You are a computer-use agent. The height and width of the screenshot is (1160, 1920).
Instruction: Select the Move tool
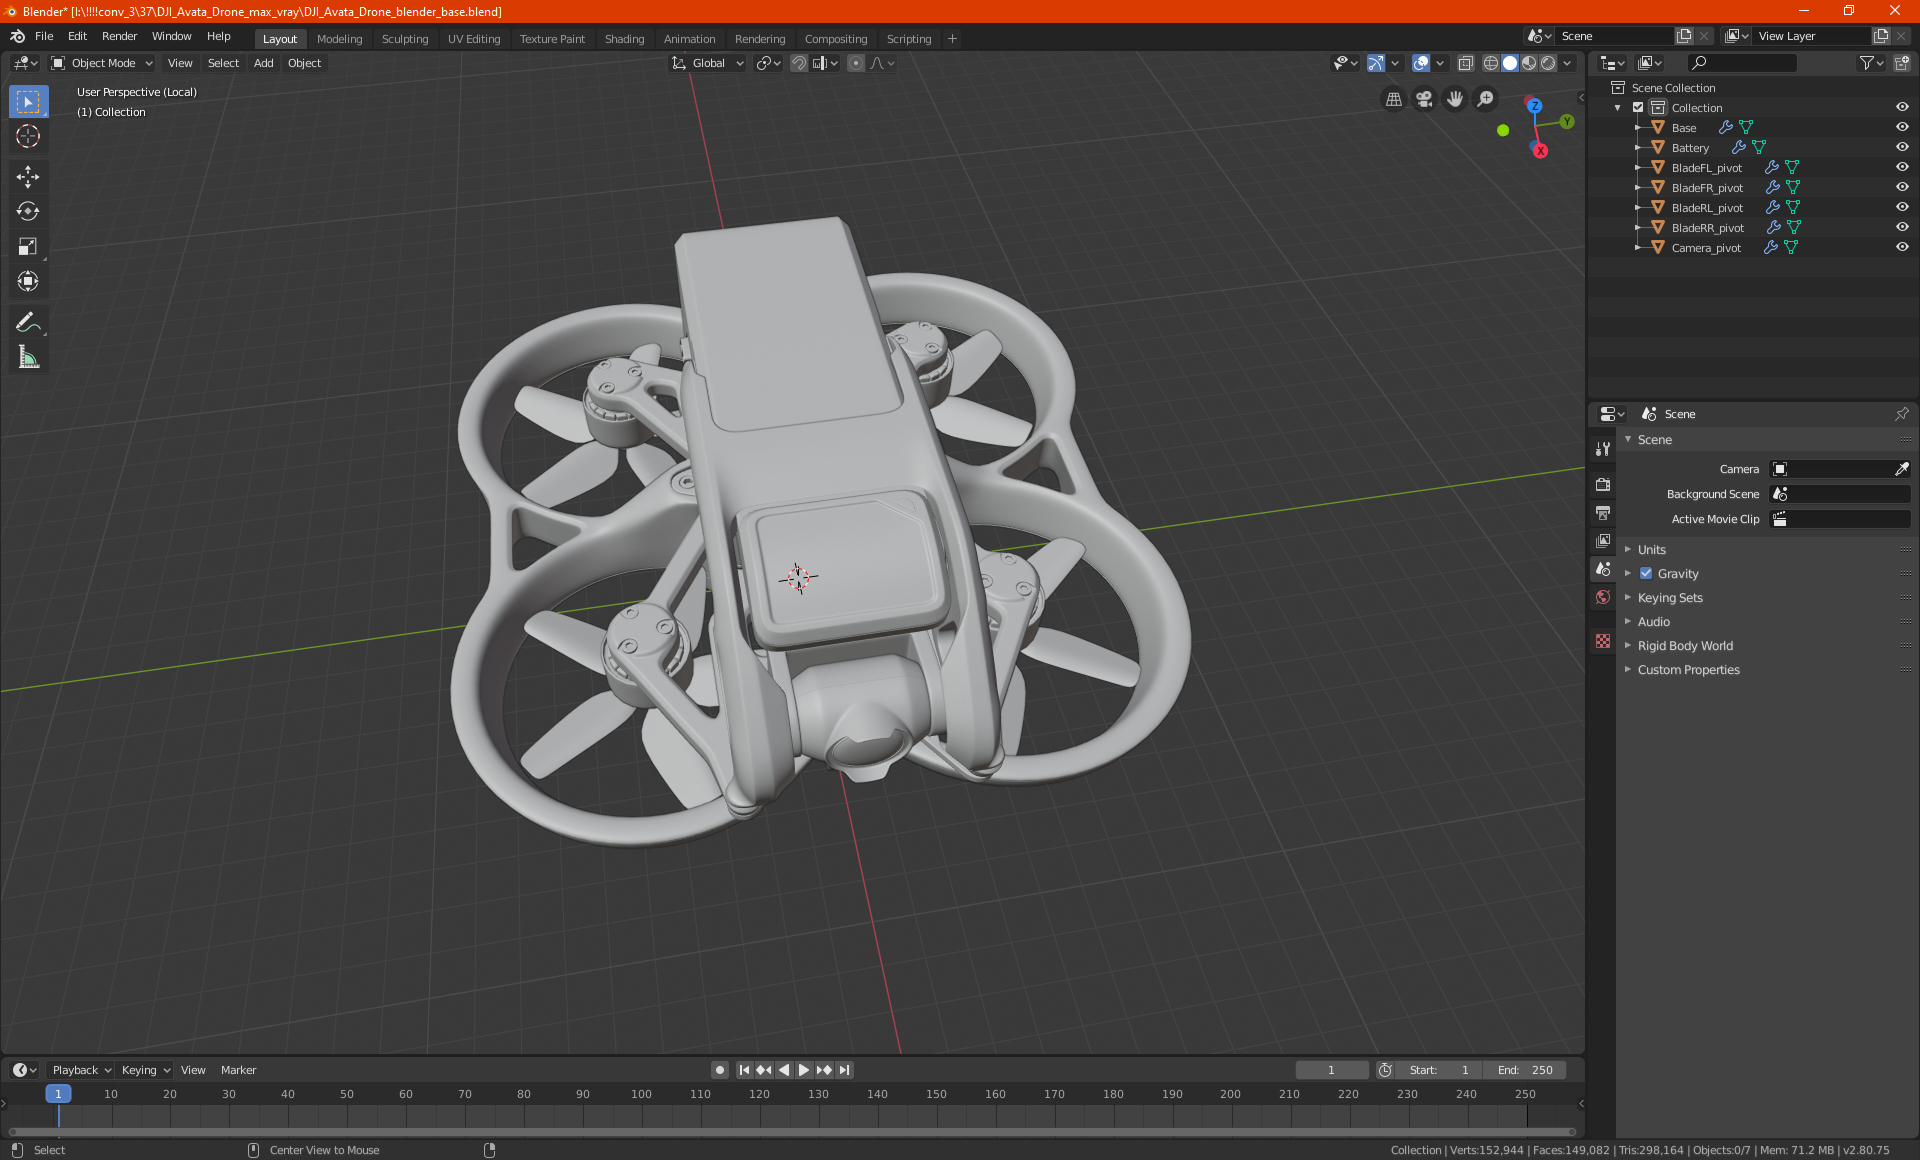(x=28, y=177)
